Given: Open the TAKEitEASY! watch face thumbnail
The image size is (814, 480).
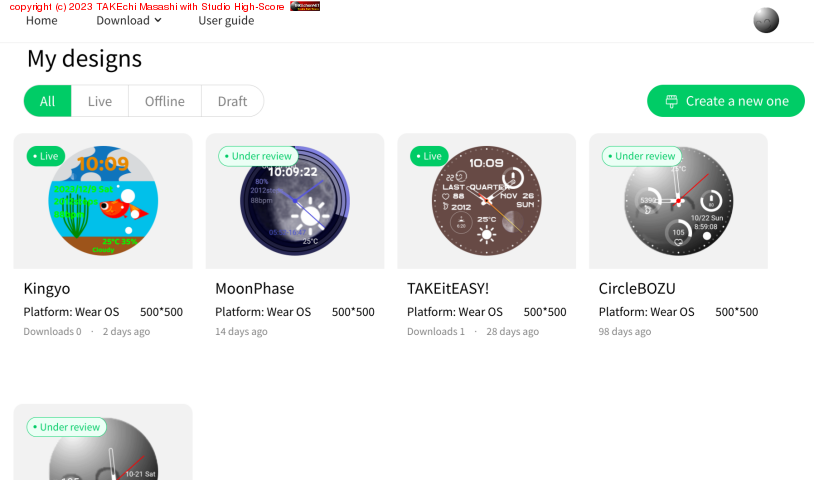Looking at the screenshot, I should coord(486,201).
